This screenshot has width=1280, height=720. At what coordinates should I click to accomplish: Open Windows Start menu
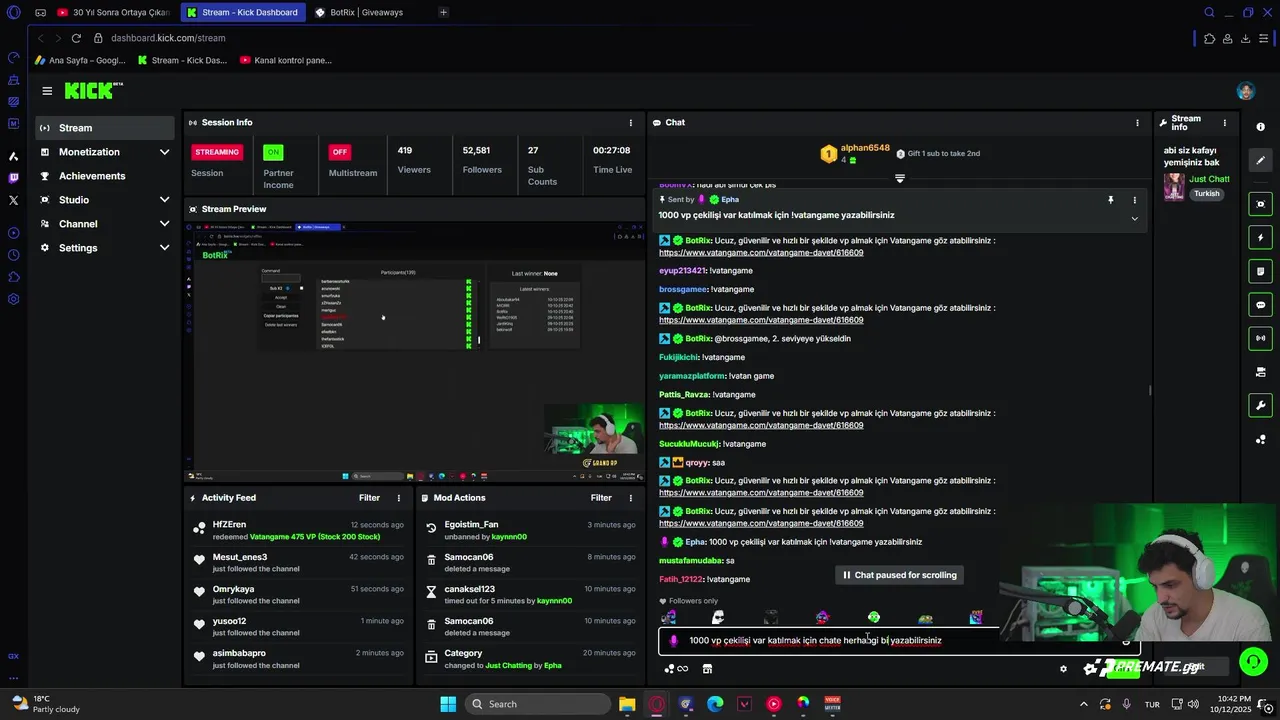(x=448, y=704)
